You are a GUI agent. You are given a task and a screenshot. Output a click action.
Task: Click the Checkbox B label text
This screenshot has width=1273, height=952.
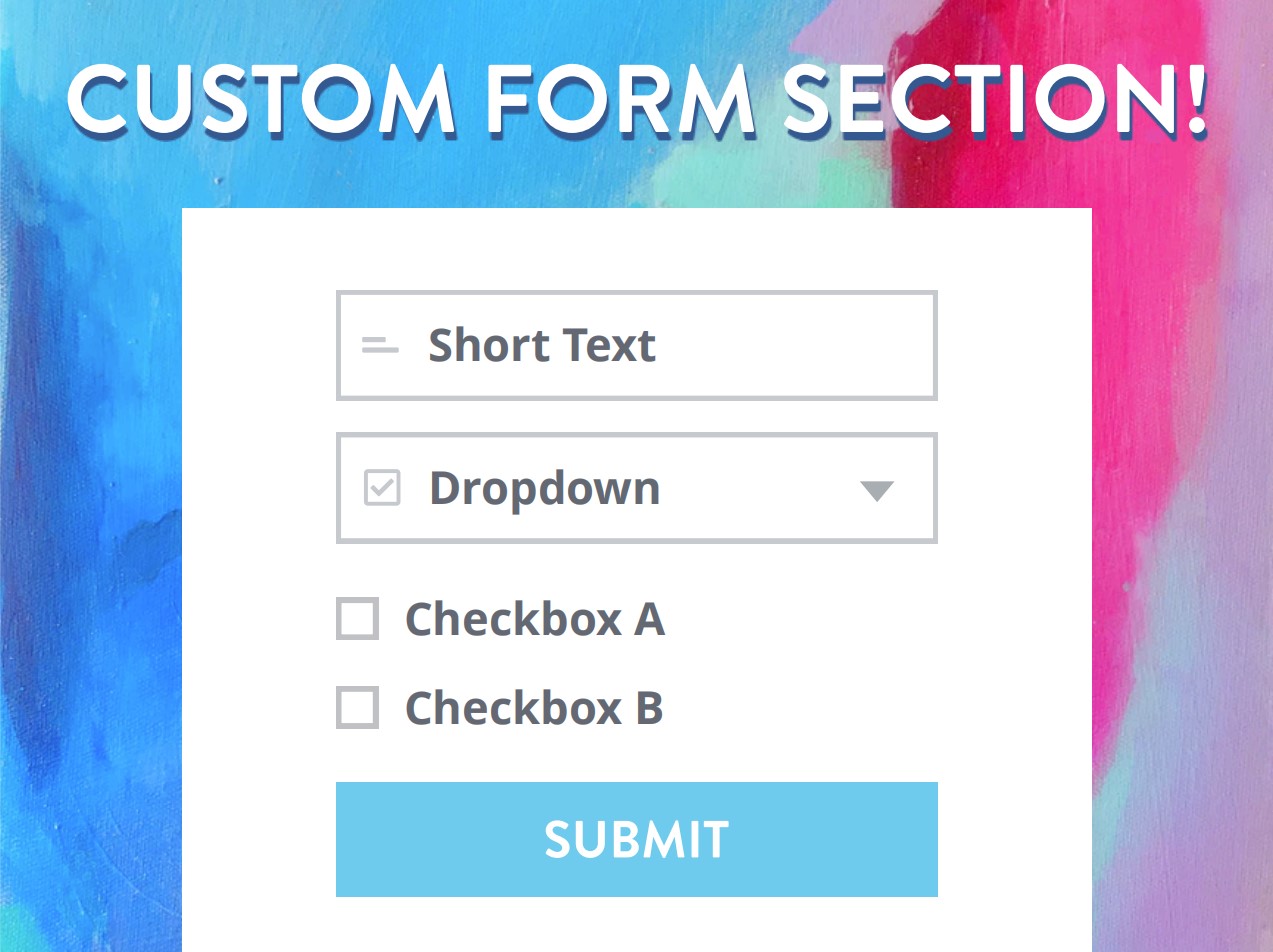coord(534,710)
